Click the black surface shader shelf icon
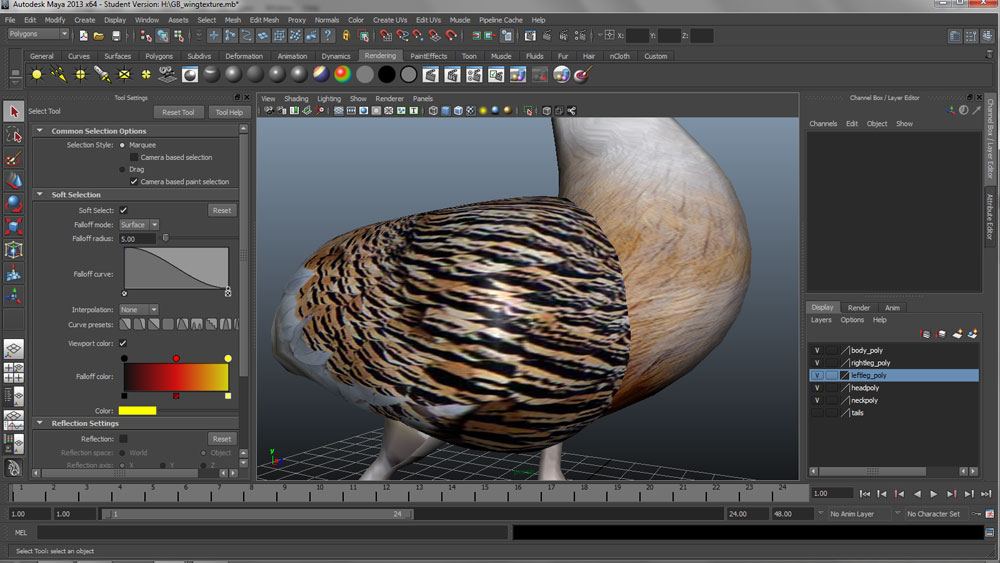 point(386,75)
